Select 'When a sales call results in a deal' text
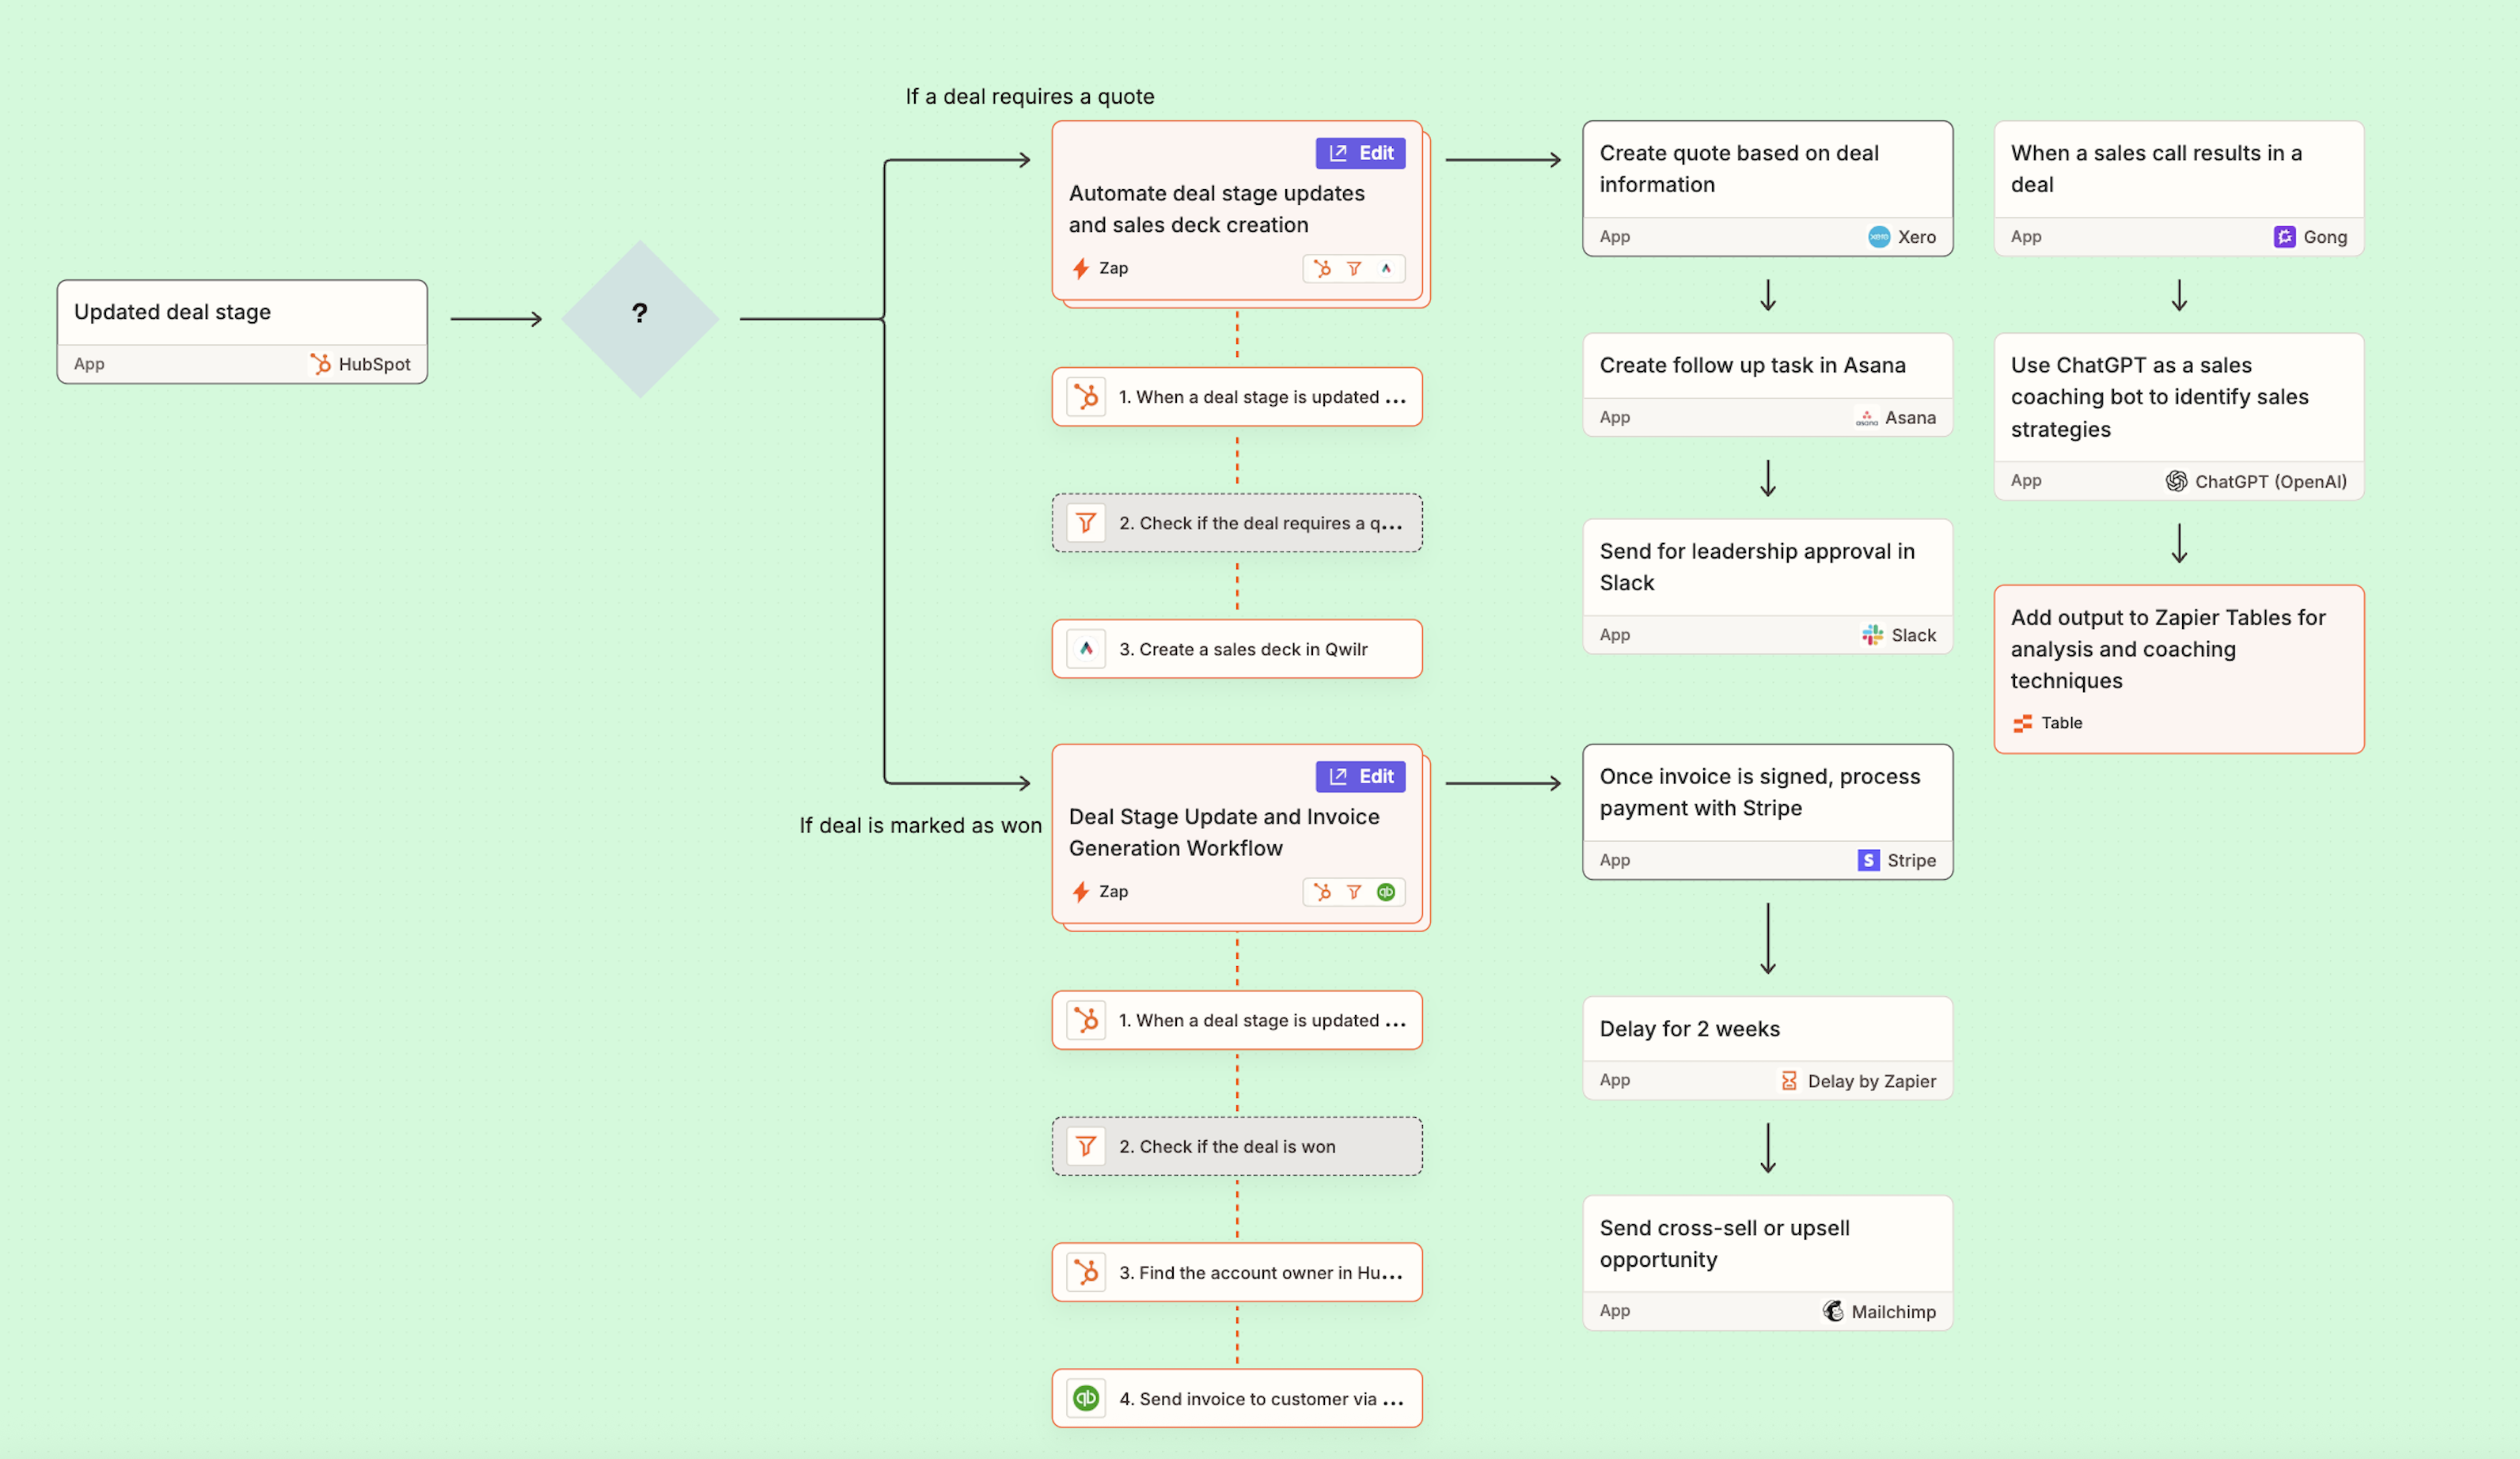The height and width of the screenshot is (1459, 2520). [x=2156, y=169]
